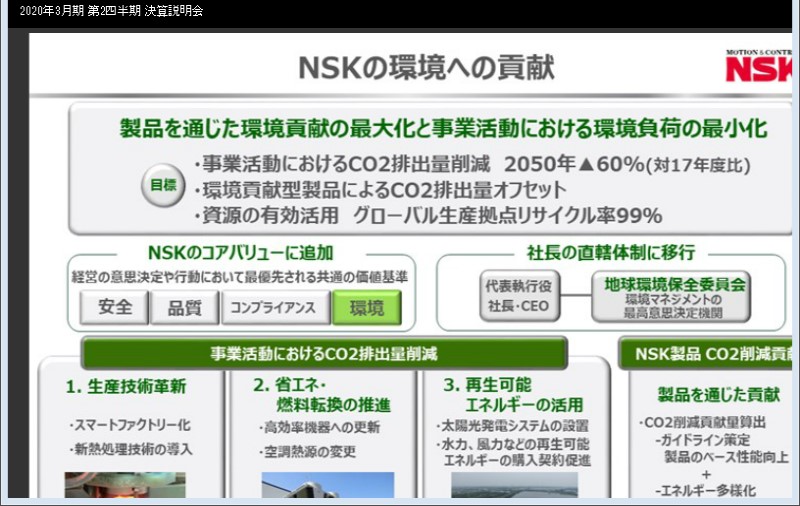800x506 pixels.
Task: Click the heading 製品を通じた貢献
Action: pyautogui.click(x=718, y=394)
